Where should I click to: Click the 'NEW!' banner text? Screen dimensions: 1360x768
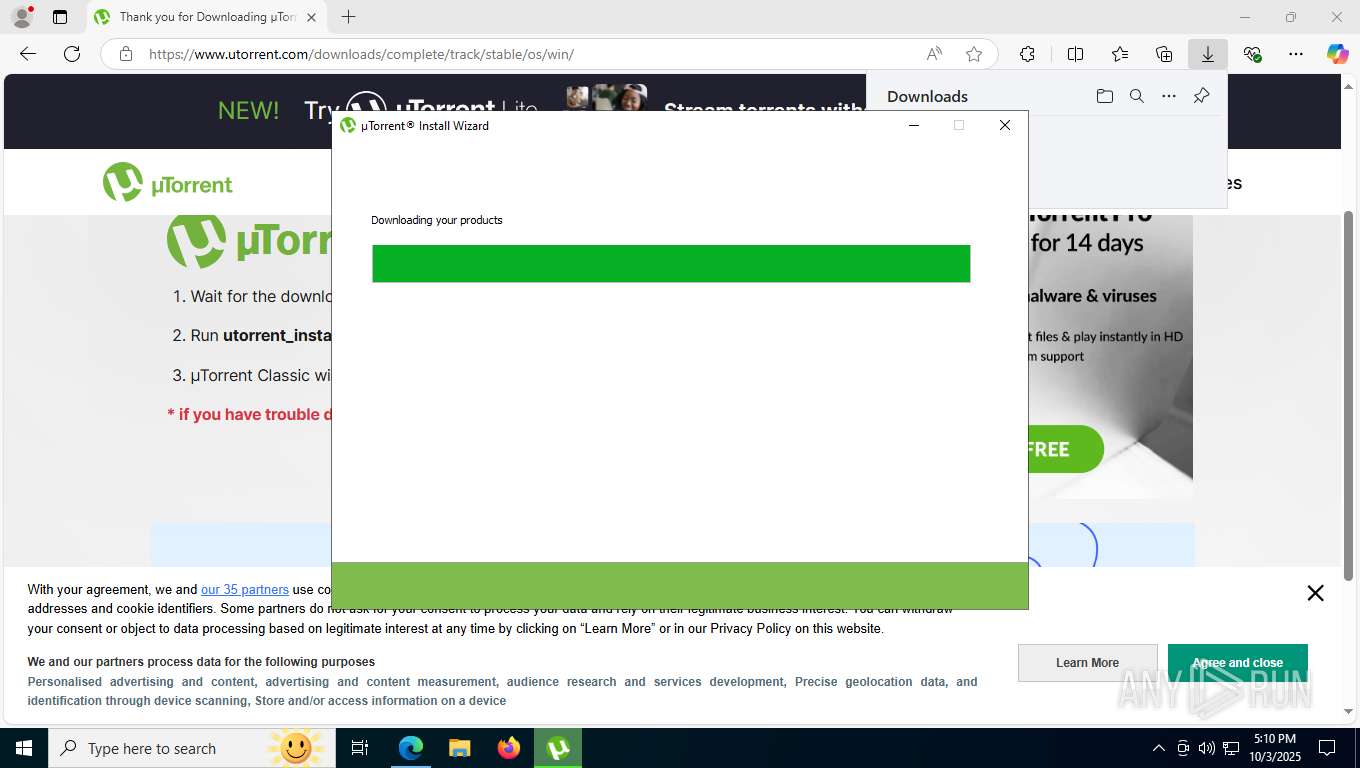point(249,110)
